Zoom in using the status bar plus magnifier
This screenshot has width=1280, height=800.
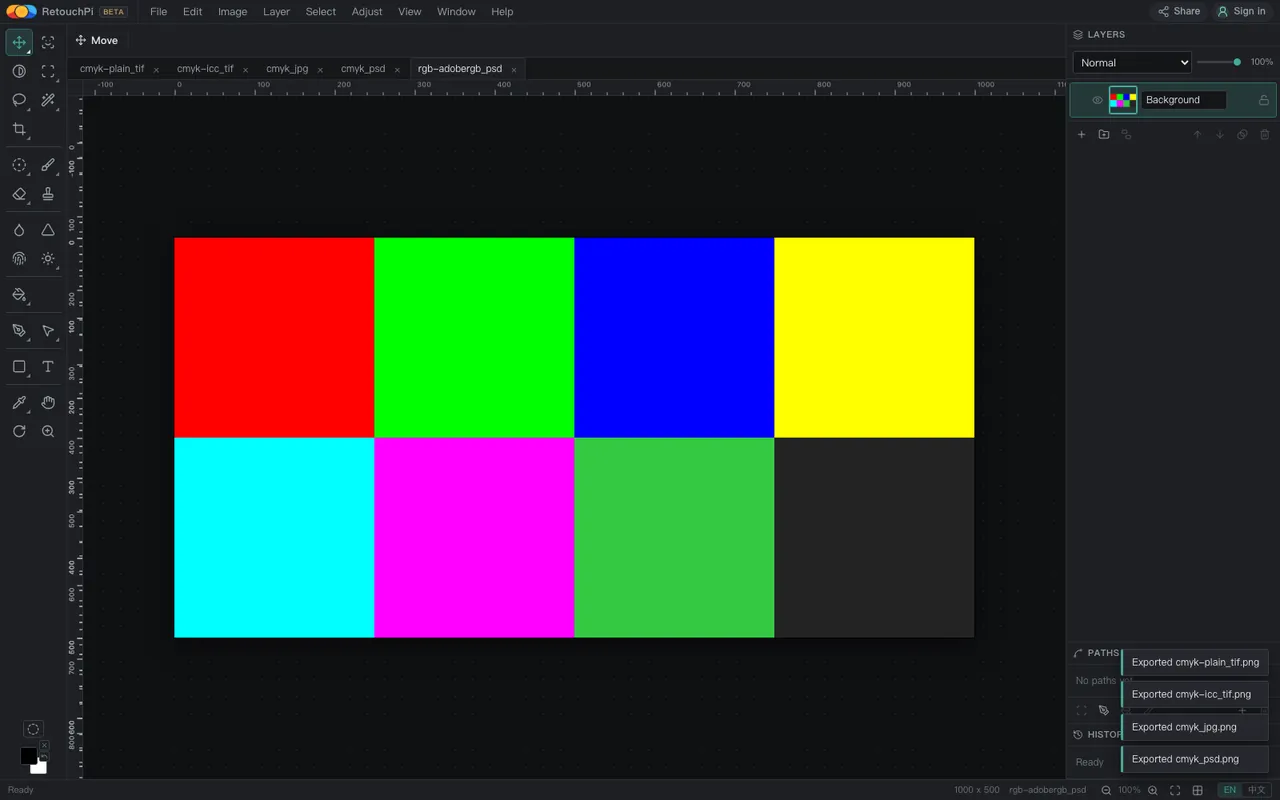click(x=1153, y=790)
